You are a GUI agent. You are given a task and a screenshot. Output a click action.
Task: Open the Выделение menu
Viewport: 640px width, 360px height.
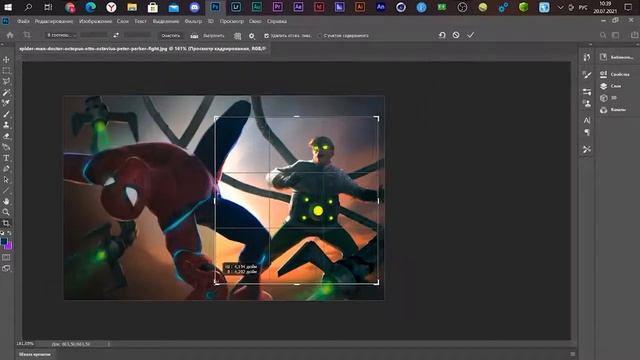click(166, 21)
